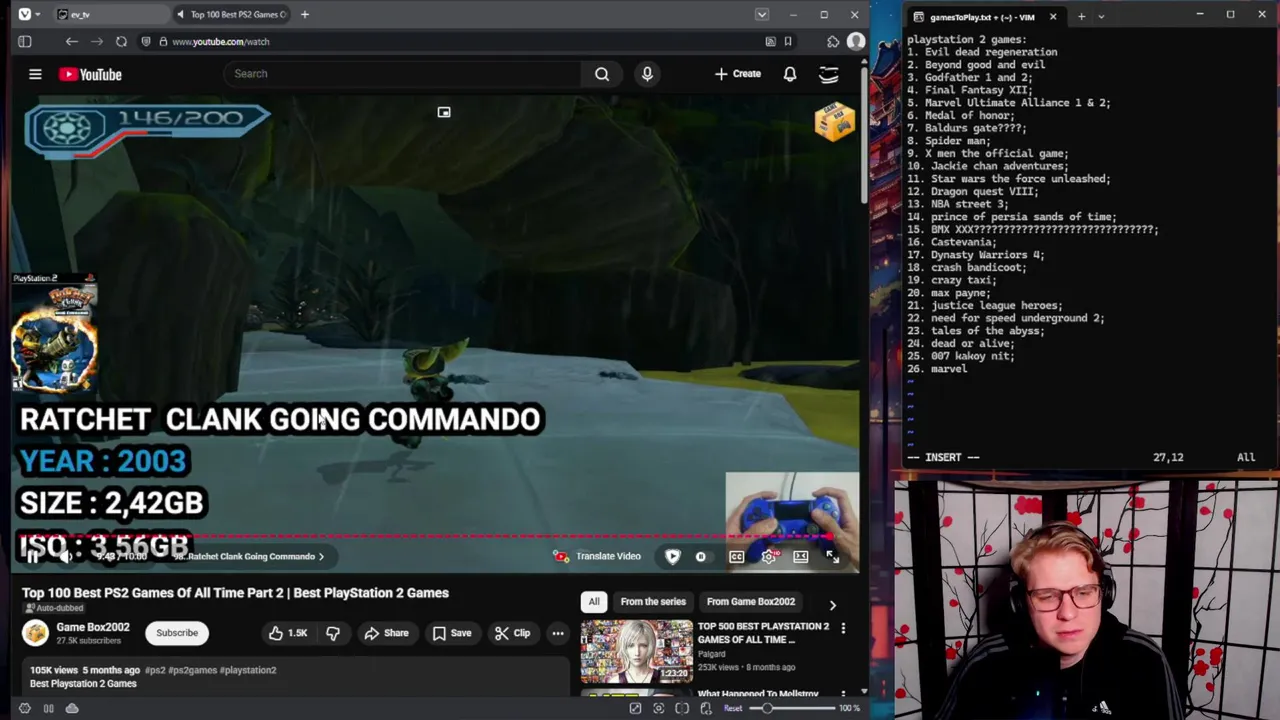Go back with the browser back arrow
The width and height of the screenshot is (1280, 720).
(71, 41)
